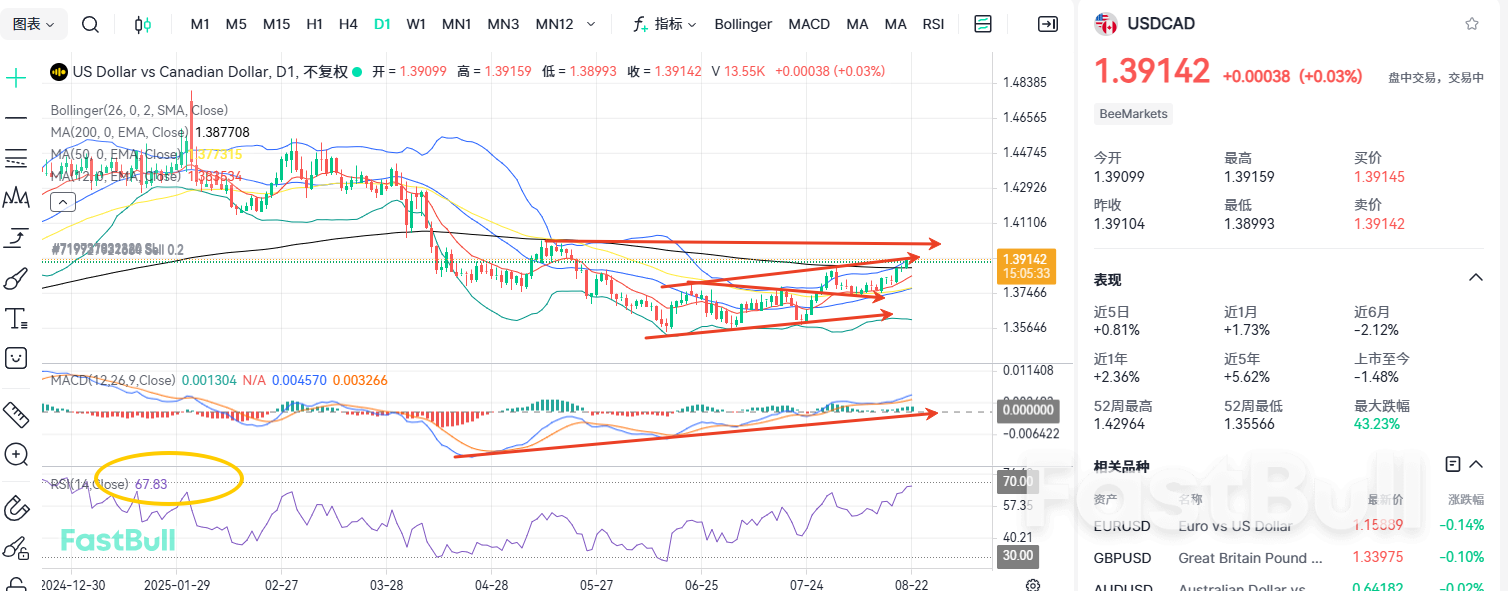The image size is (1508, 591).
Task: Choose the text annotation tool
Action: point(16,319)
